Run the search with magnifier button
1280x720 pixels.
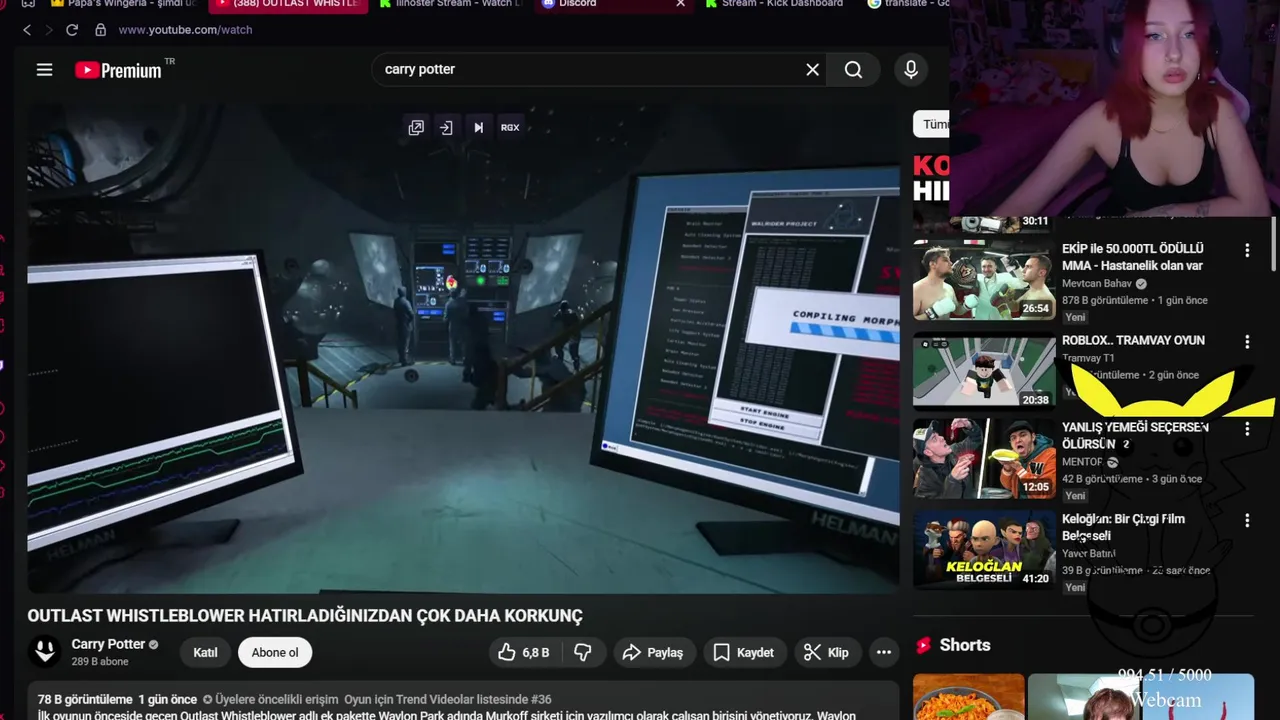point(853,69)
